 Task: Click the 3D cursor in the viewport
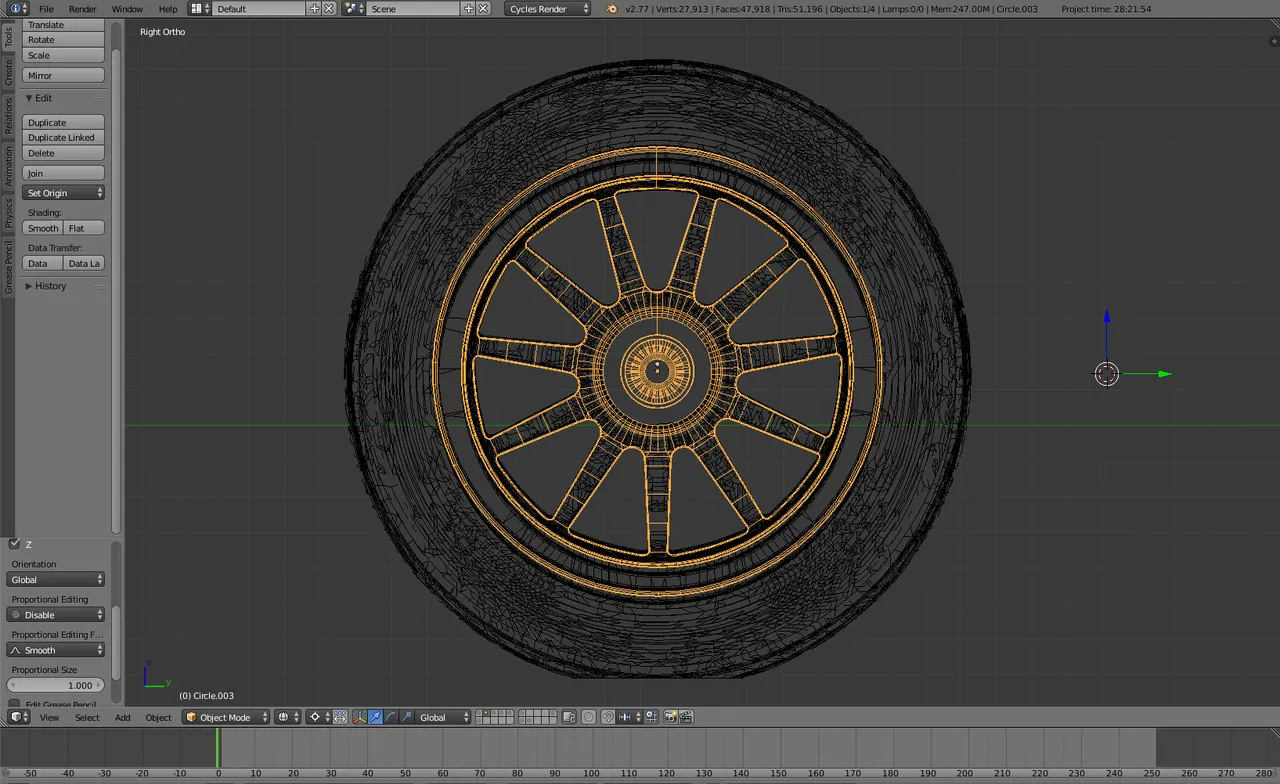[1106, 374]
